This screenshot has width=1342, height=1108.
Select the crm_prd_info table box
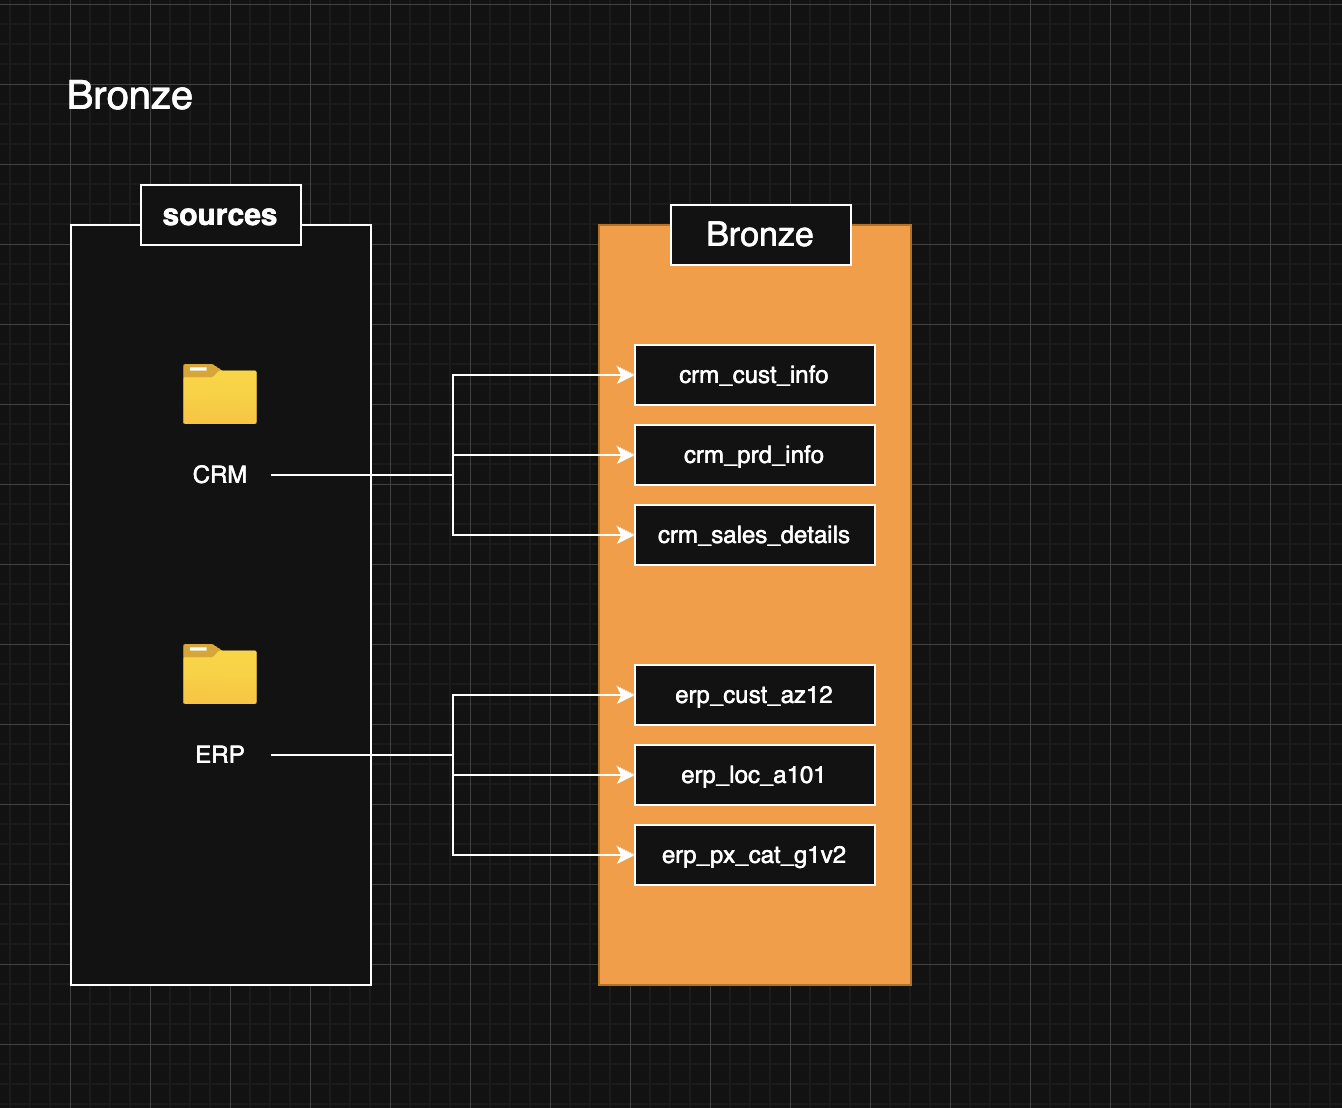click(754, 455)
